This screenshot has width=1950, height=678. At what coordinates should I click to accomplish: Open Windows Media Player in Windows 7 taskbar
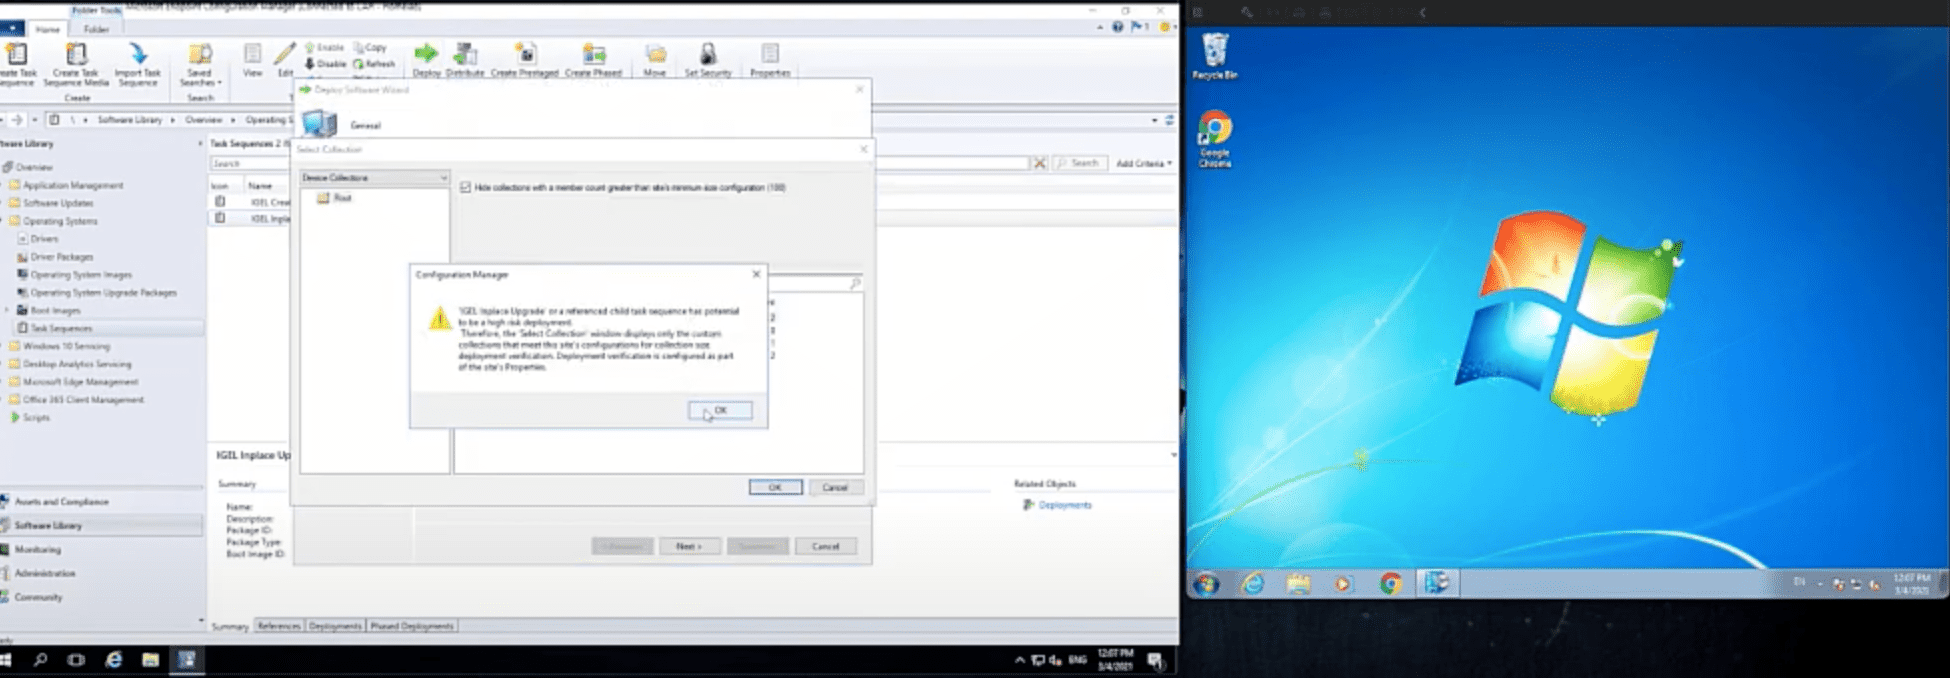pyautogui.click(x=1343, y=584)
